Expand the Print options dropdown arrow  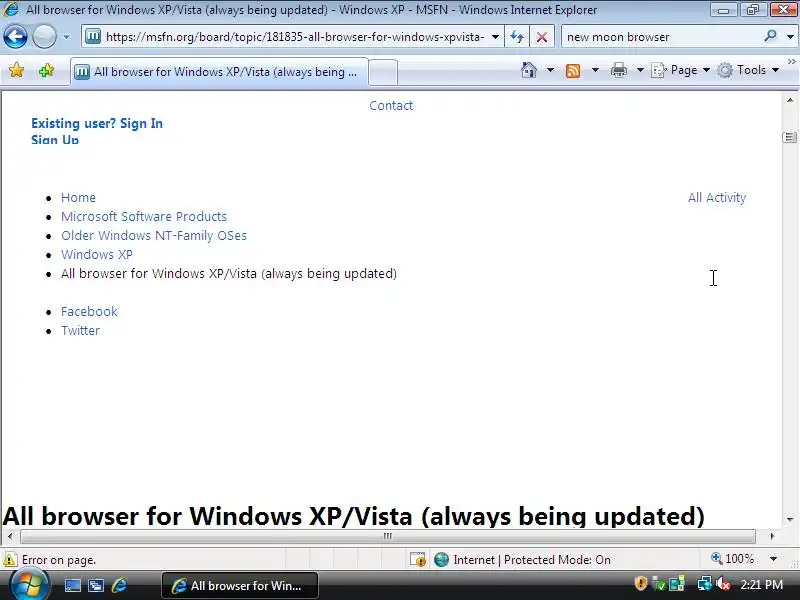pos(640,70)
